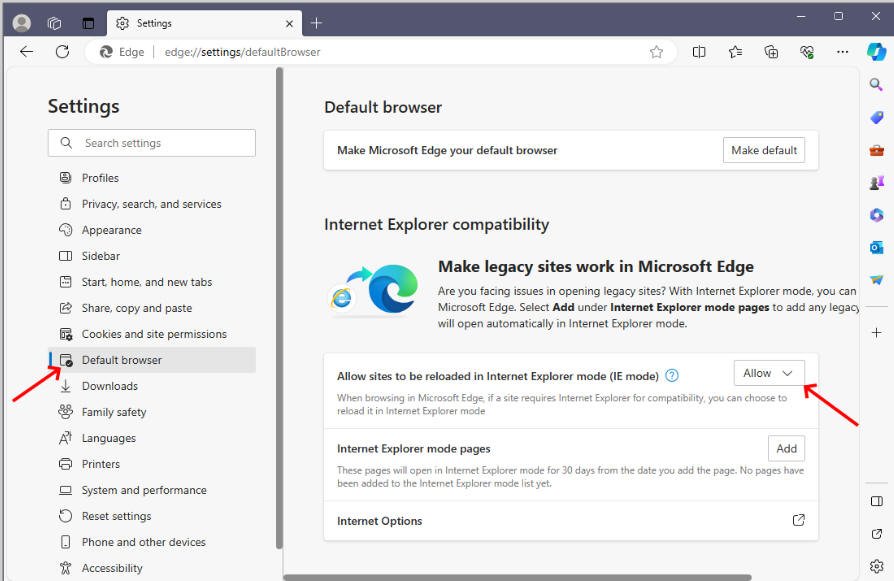Screen dimensions: 894x581
Task: Select the Settings tab in tab strip
Action: pyautogui.click(x=204, y=23)
